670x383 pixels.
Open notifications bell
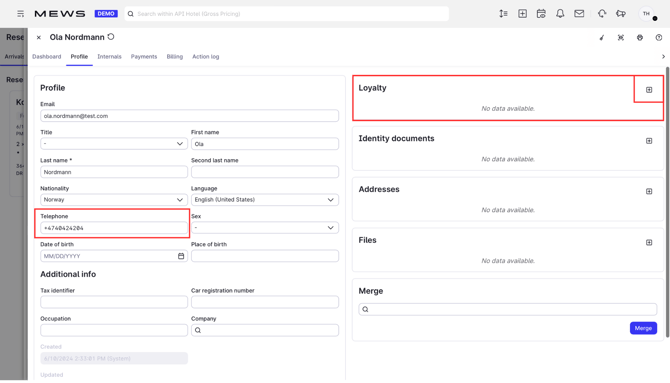(560, 14)
